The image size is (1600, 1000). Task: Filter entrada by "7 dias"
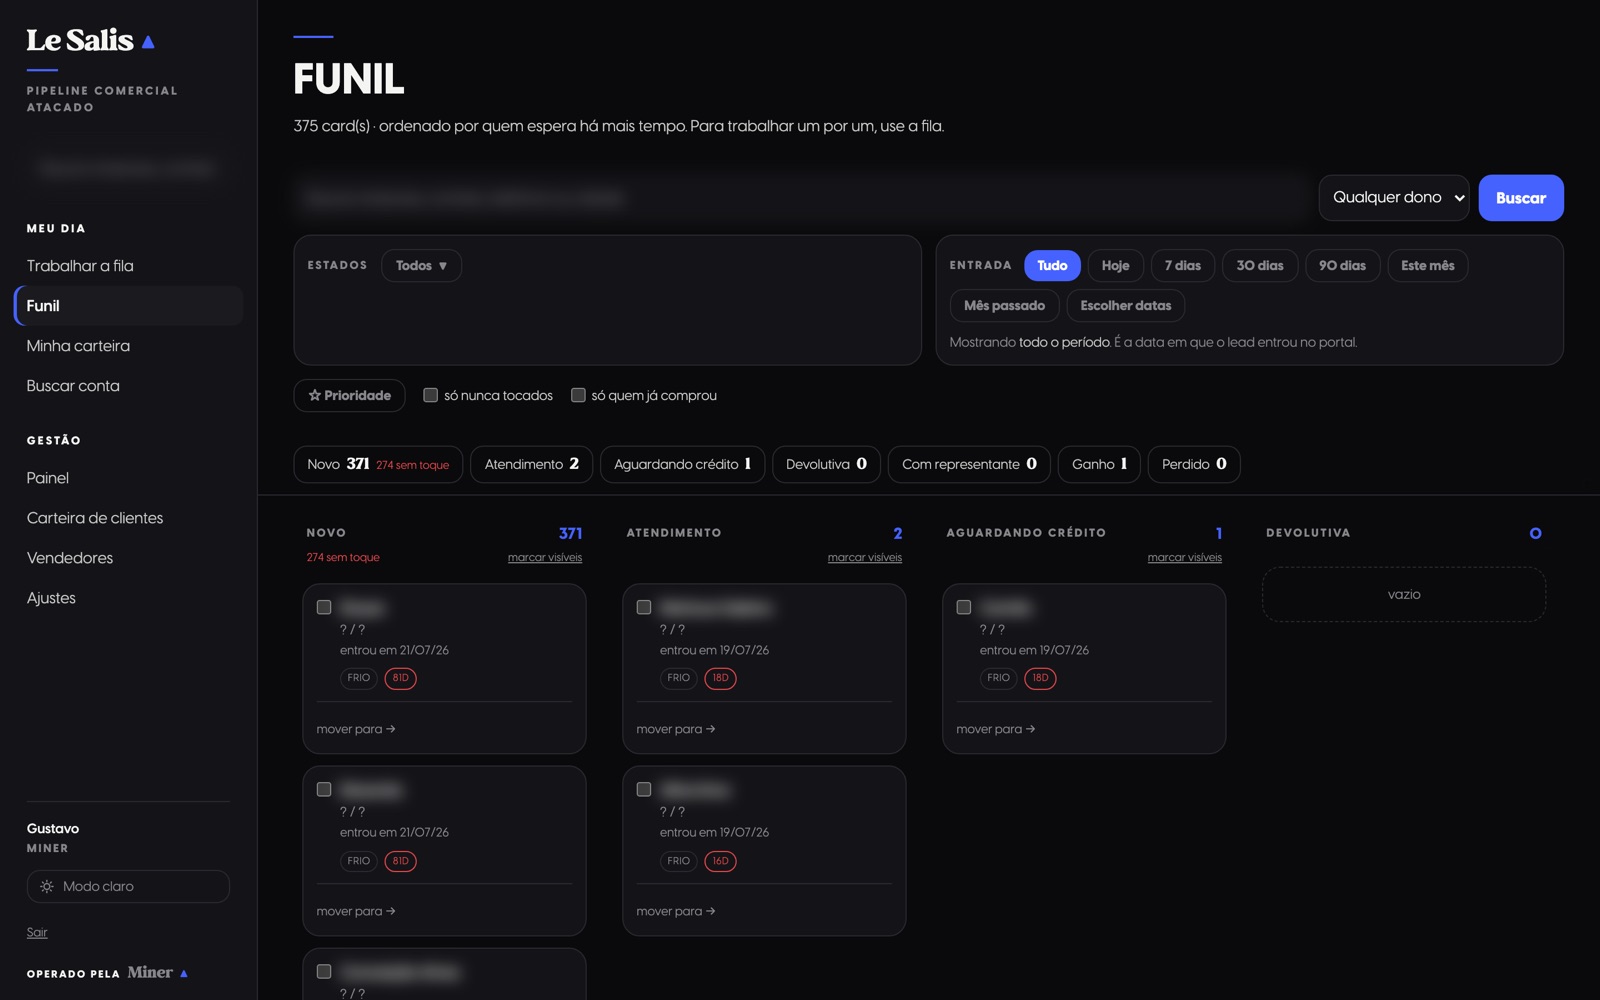tap(1182, 265)
